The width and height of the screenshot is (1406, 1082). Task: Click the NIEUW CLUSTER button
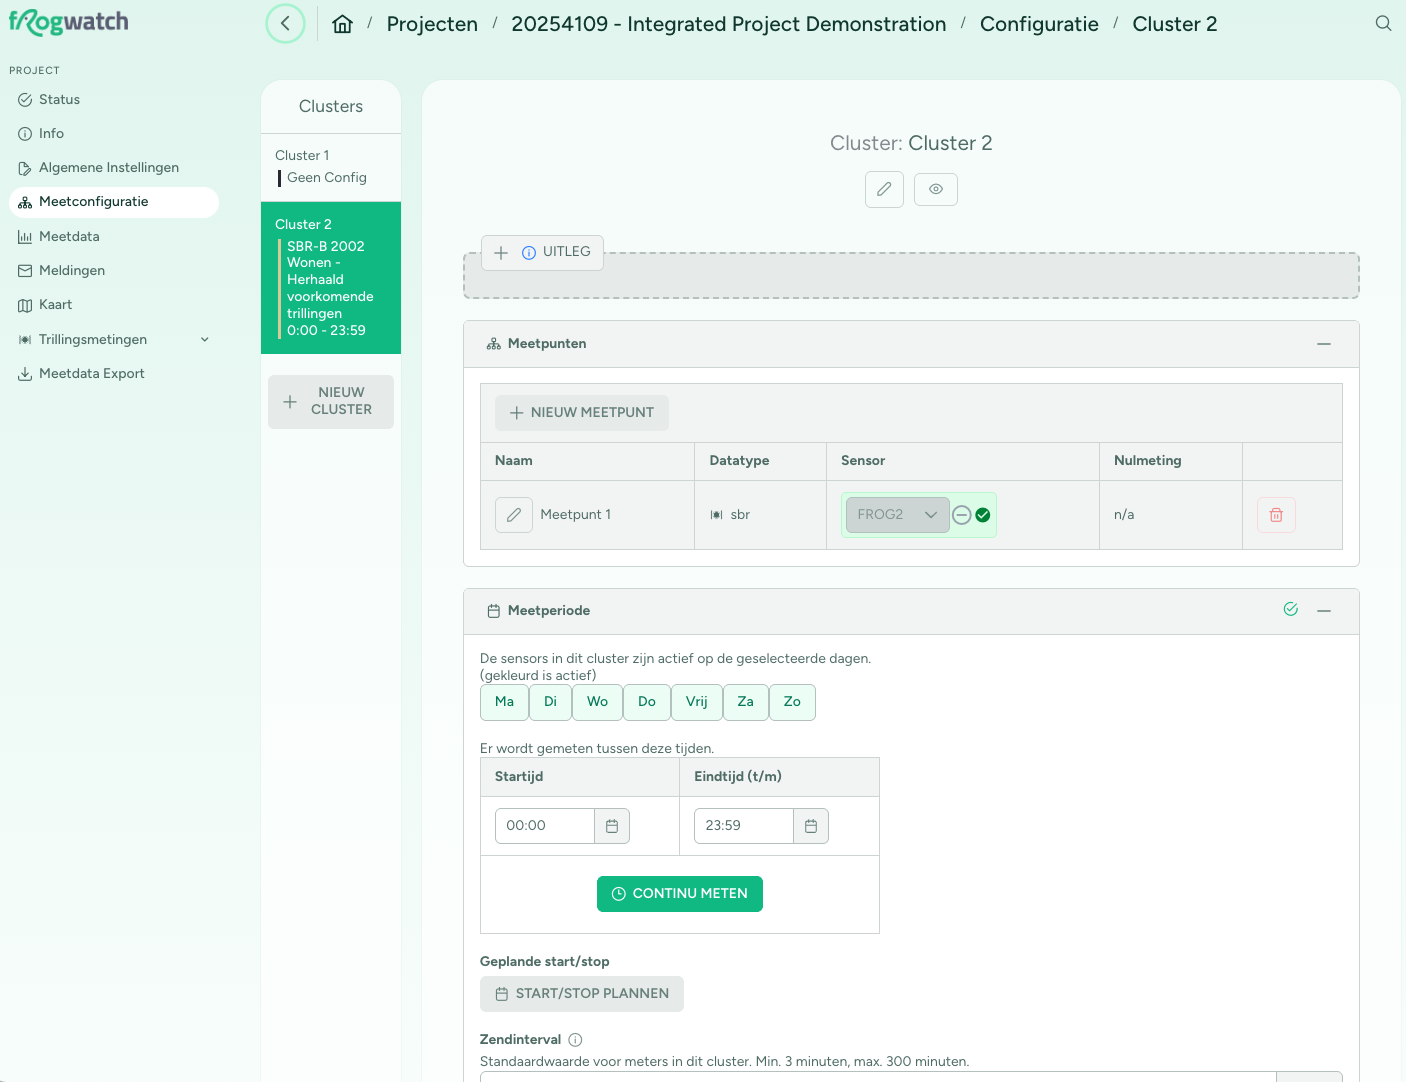point(331,402)
